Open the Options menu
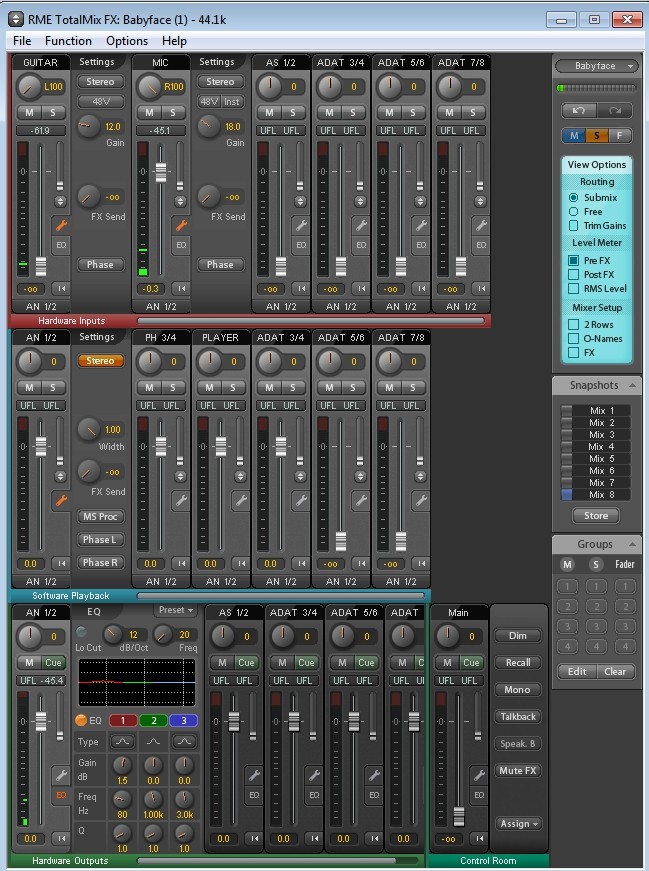Viewport: 649px width, 871px height. tap(127, 41)
